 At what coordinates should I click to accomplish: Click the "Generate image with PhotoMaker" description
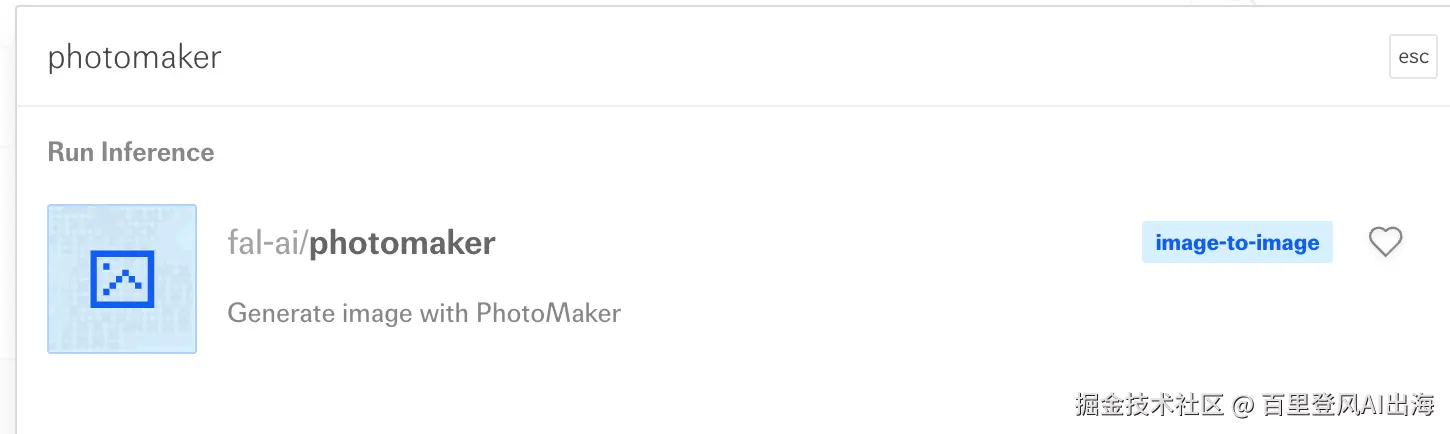(424, 313)
